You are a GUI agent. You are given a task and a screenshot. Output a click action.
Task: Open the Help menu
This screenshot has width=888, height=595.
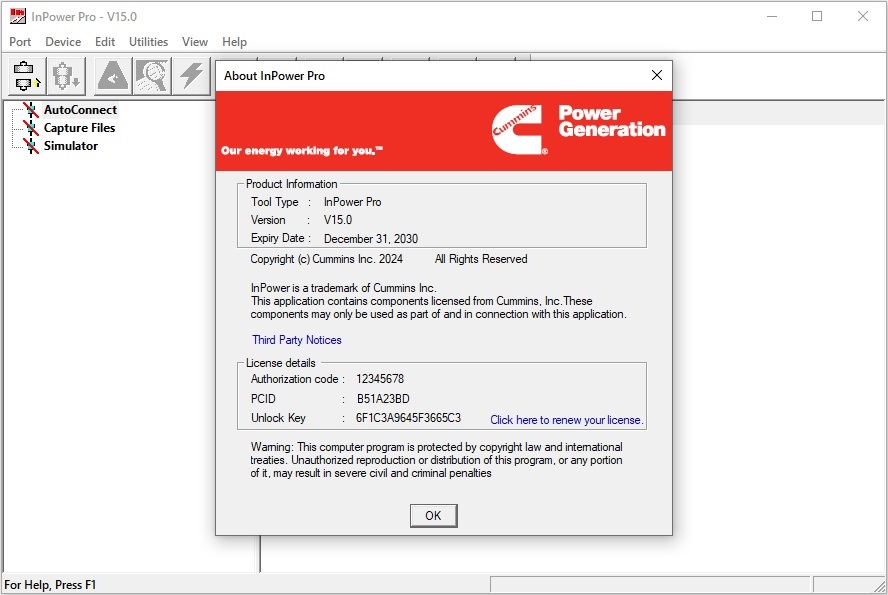[x=234, y=42]
